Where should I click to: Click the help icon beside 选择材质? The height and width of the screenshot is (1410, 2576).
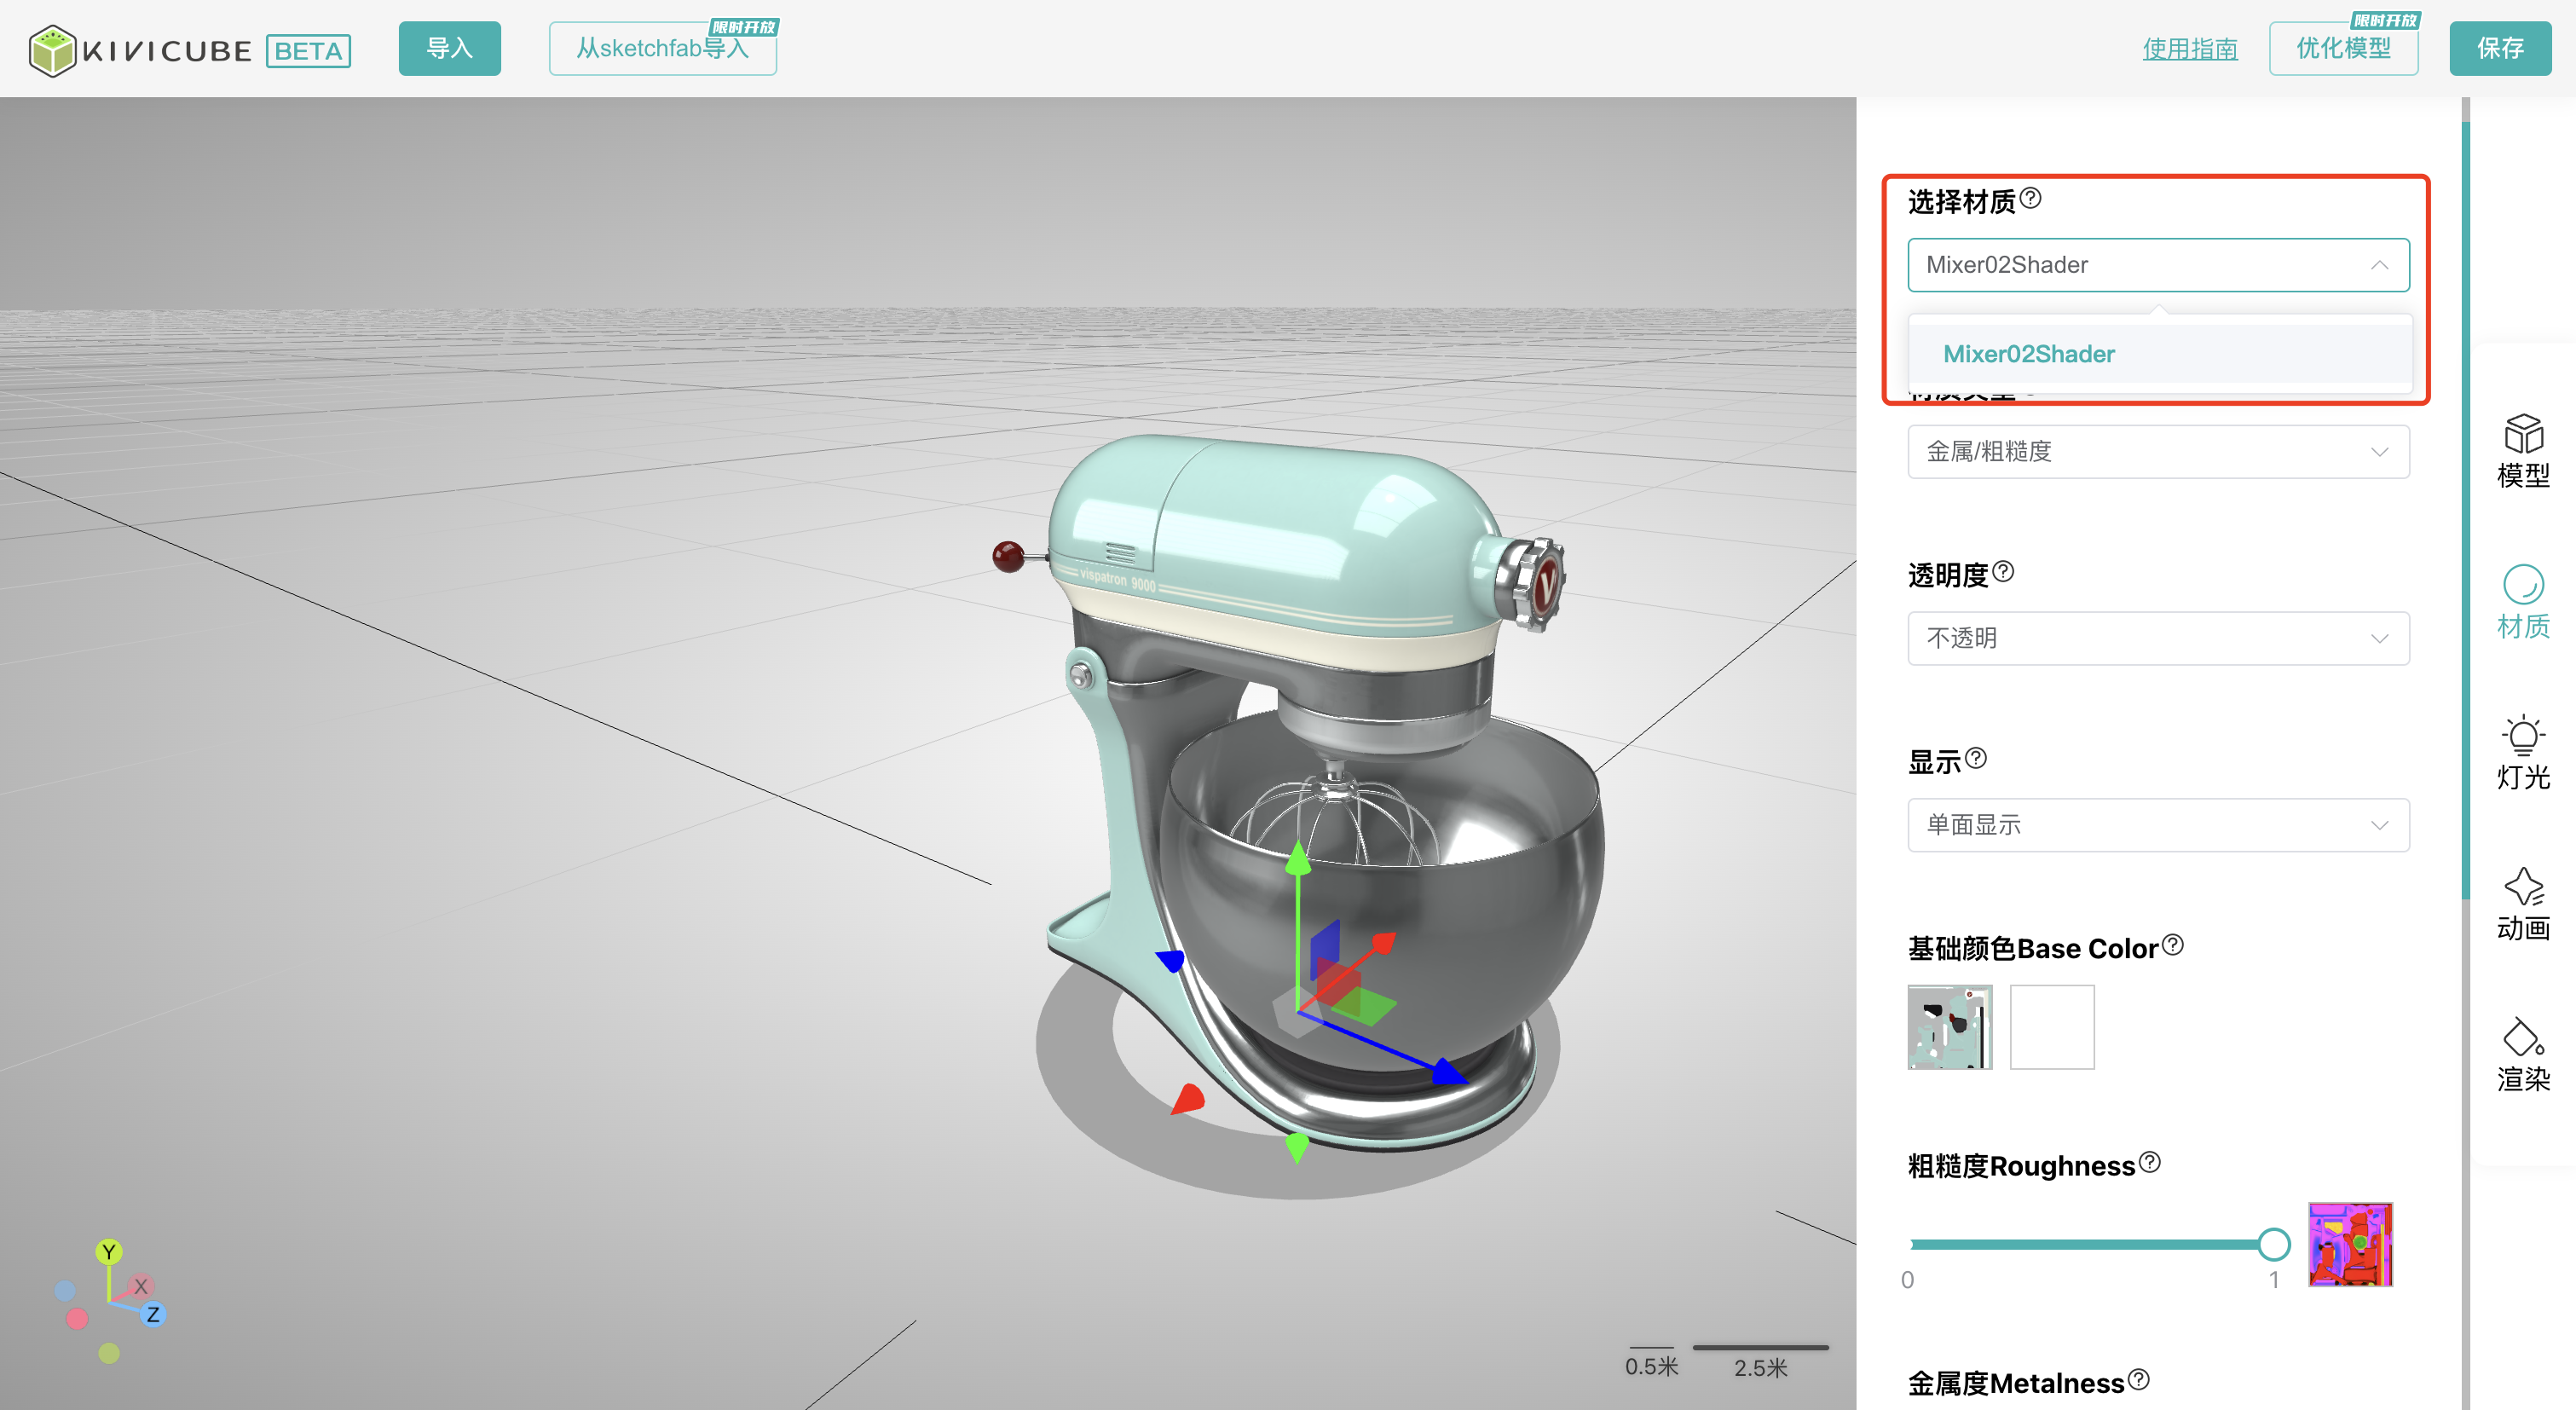(2030, 198)
